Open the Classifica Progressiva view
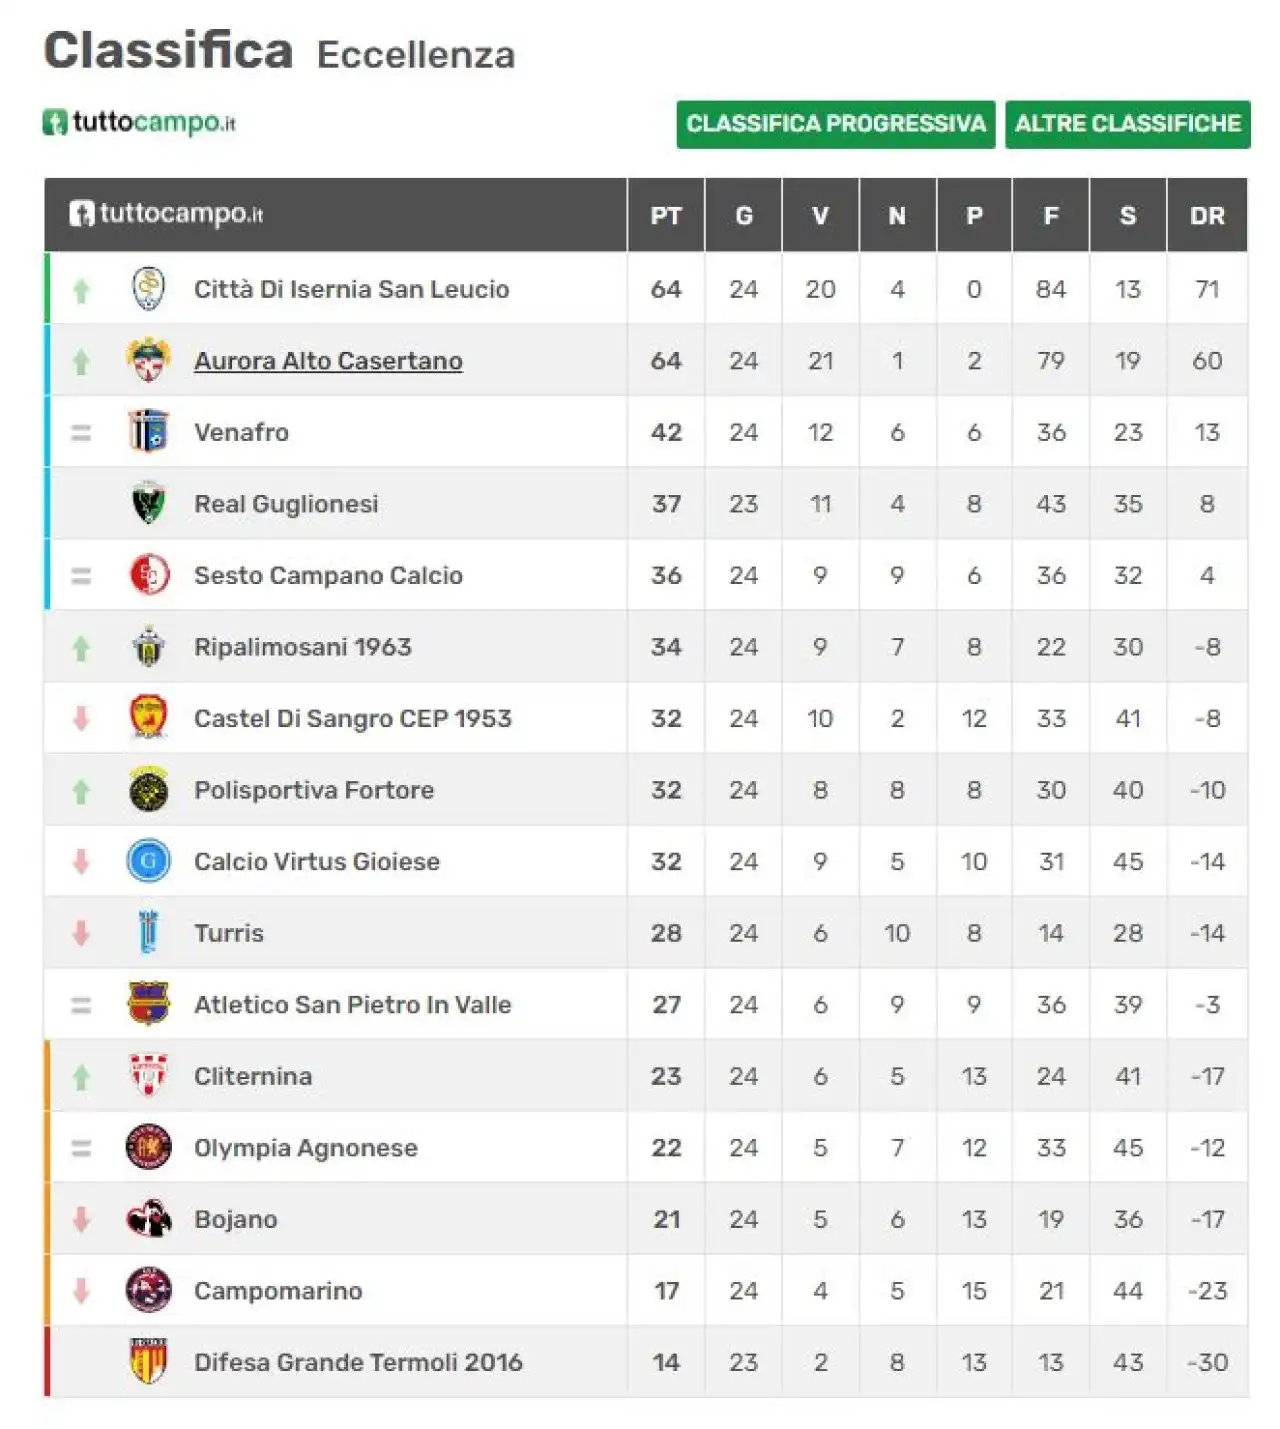 pyautogui.click(x=836, y=124)
